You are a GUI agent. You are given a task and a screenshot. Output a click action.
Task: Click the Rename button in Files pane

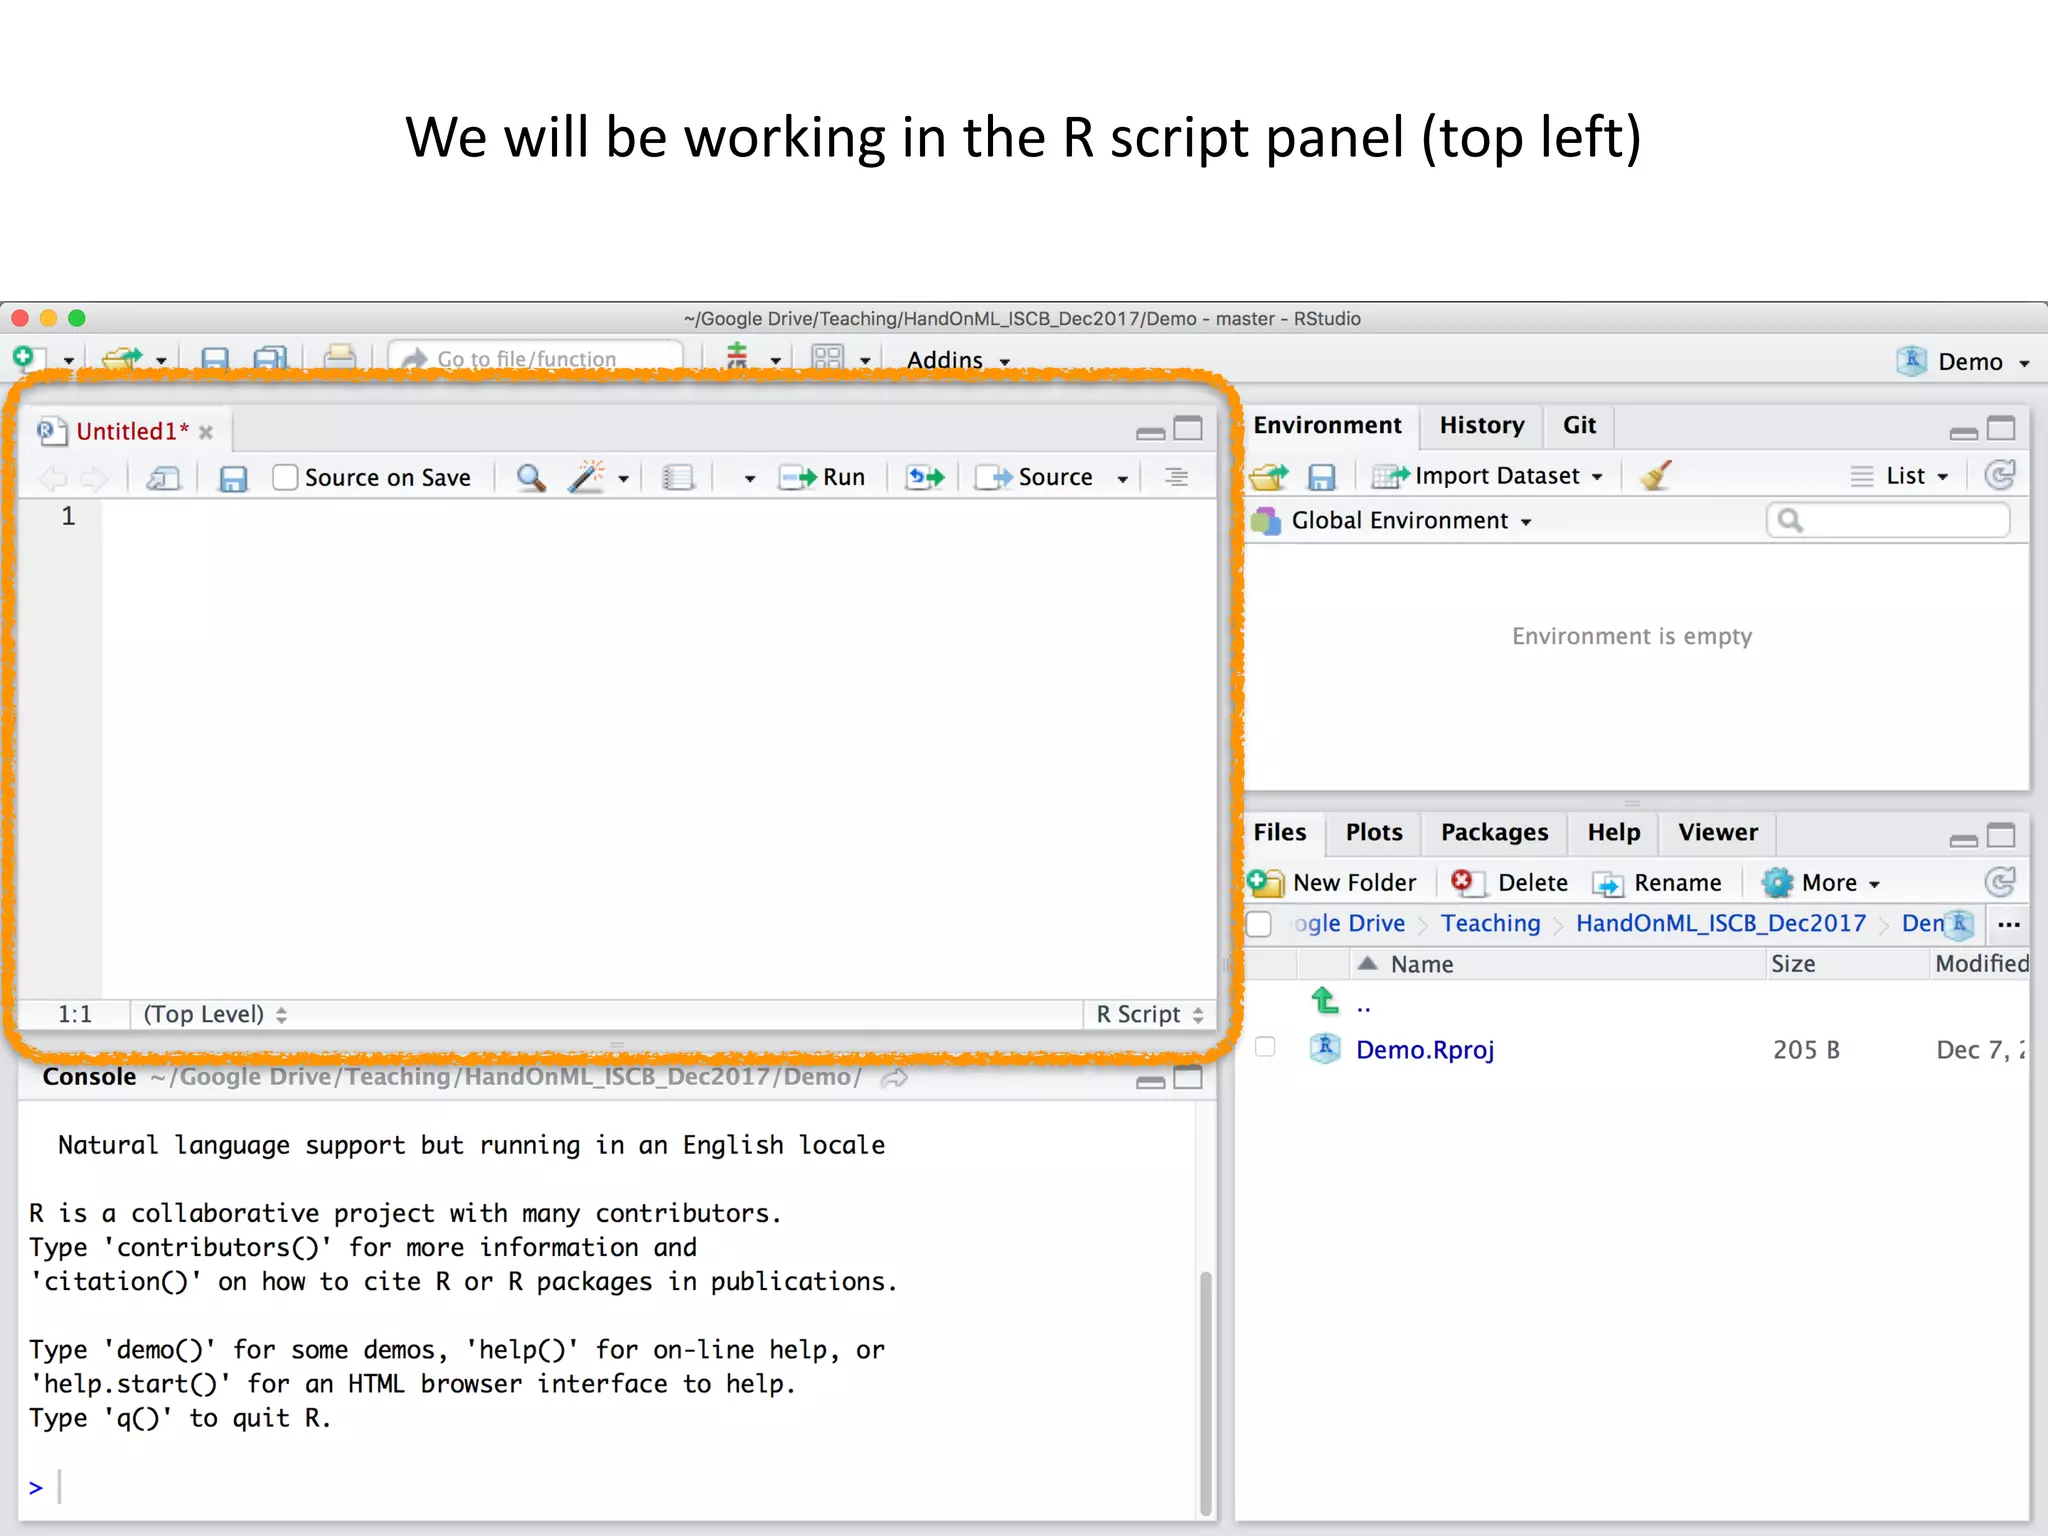(x=1658, y=883)
